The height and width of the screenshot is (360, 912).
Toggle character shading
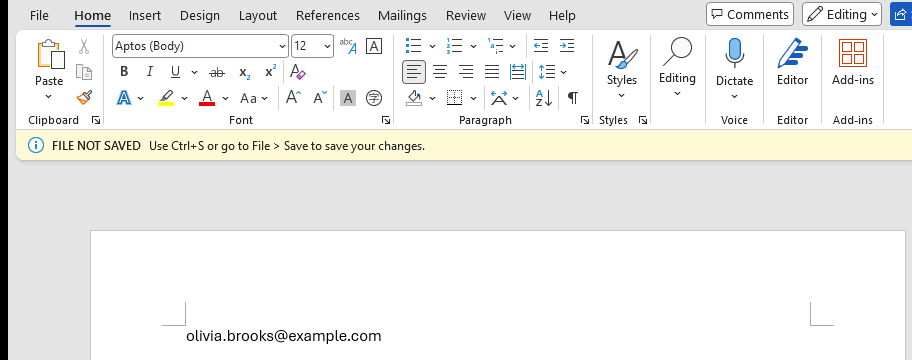348,98
